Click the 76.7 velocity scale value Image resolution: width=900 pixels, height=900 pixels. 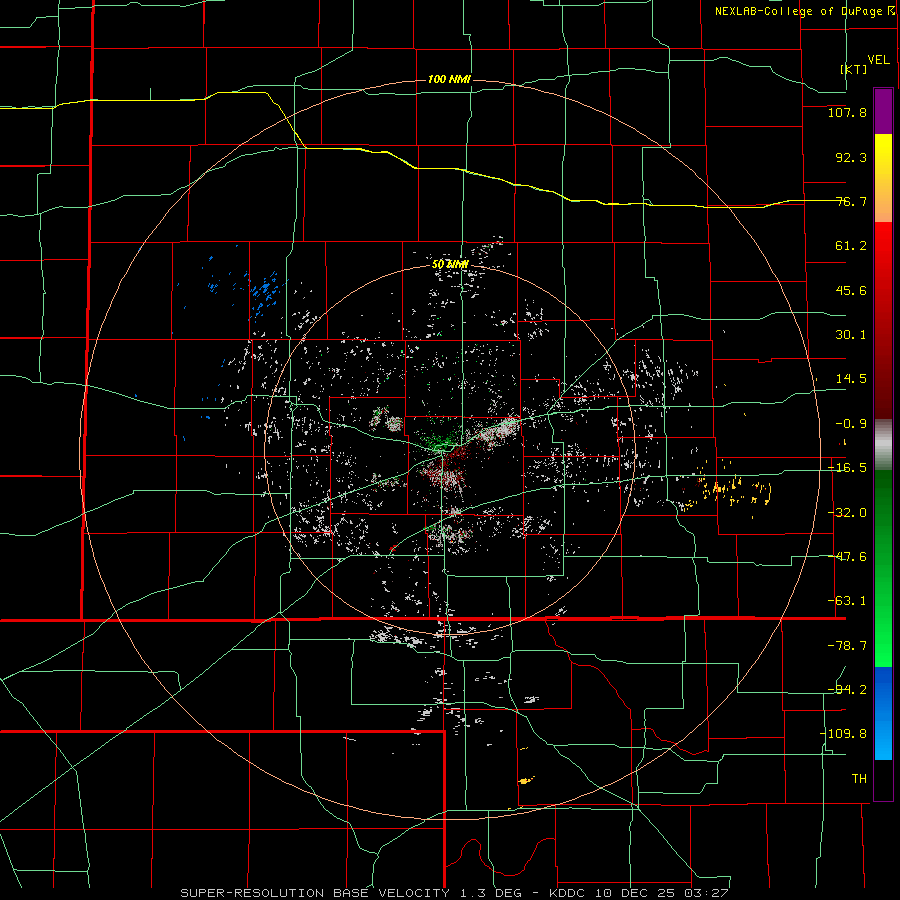pyautogui.click(x=851, y=201)
